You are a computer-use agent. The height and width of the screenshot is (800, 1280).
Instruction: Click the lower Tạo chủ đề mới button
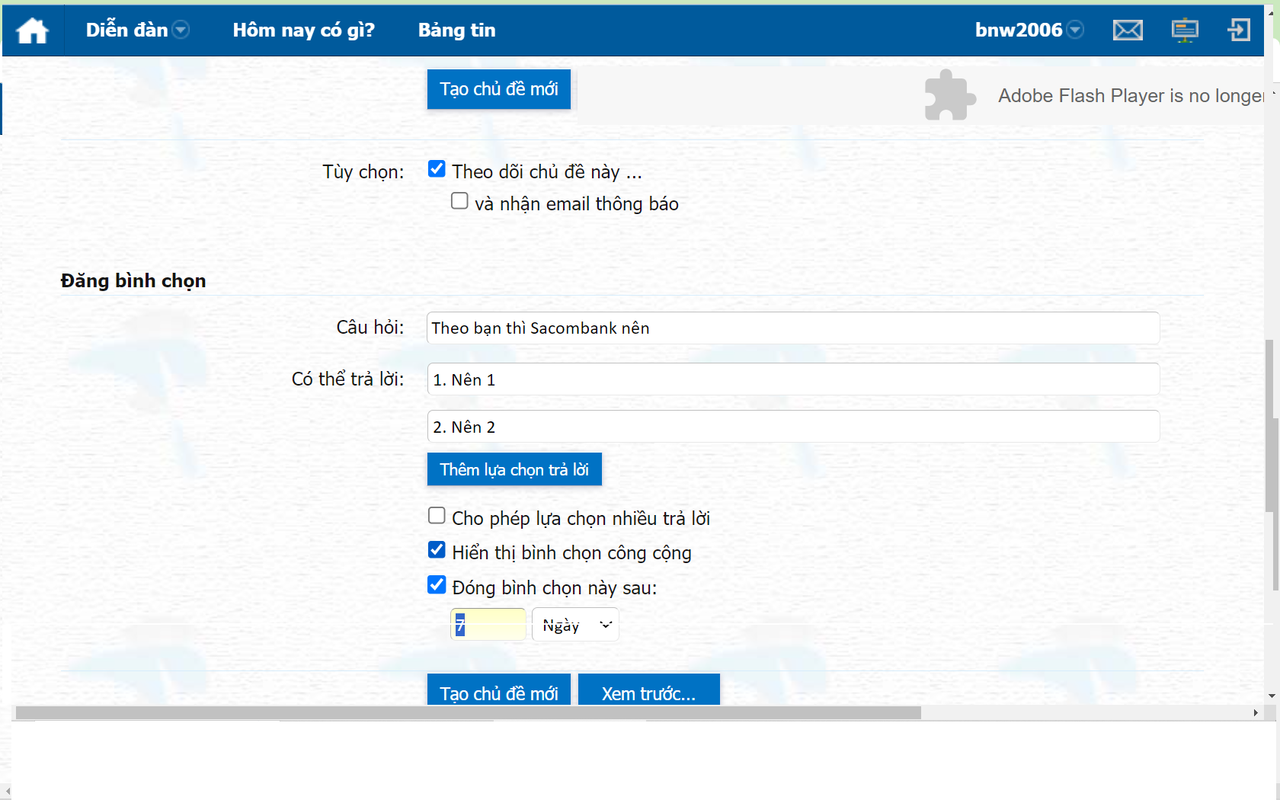tap(499, 690)
